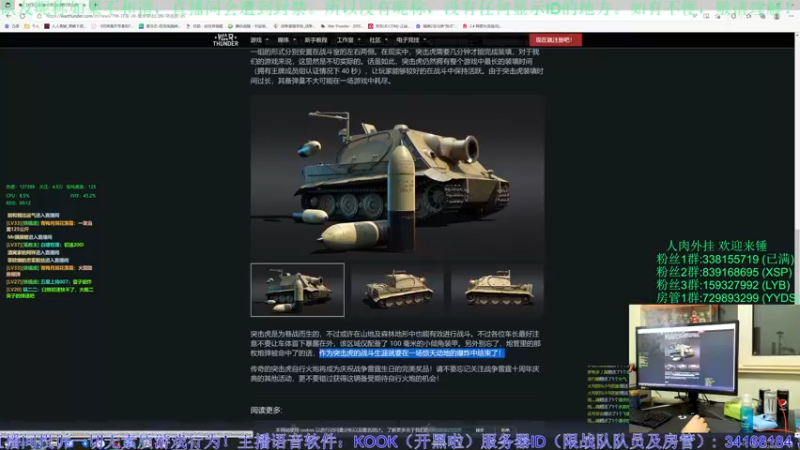This screenshot has width=800, height=450.
Task: Open the War Thunder logo homepage link
Action: [x=226, y=40]
